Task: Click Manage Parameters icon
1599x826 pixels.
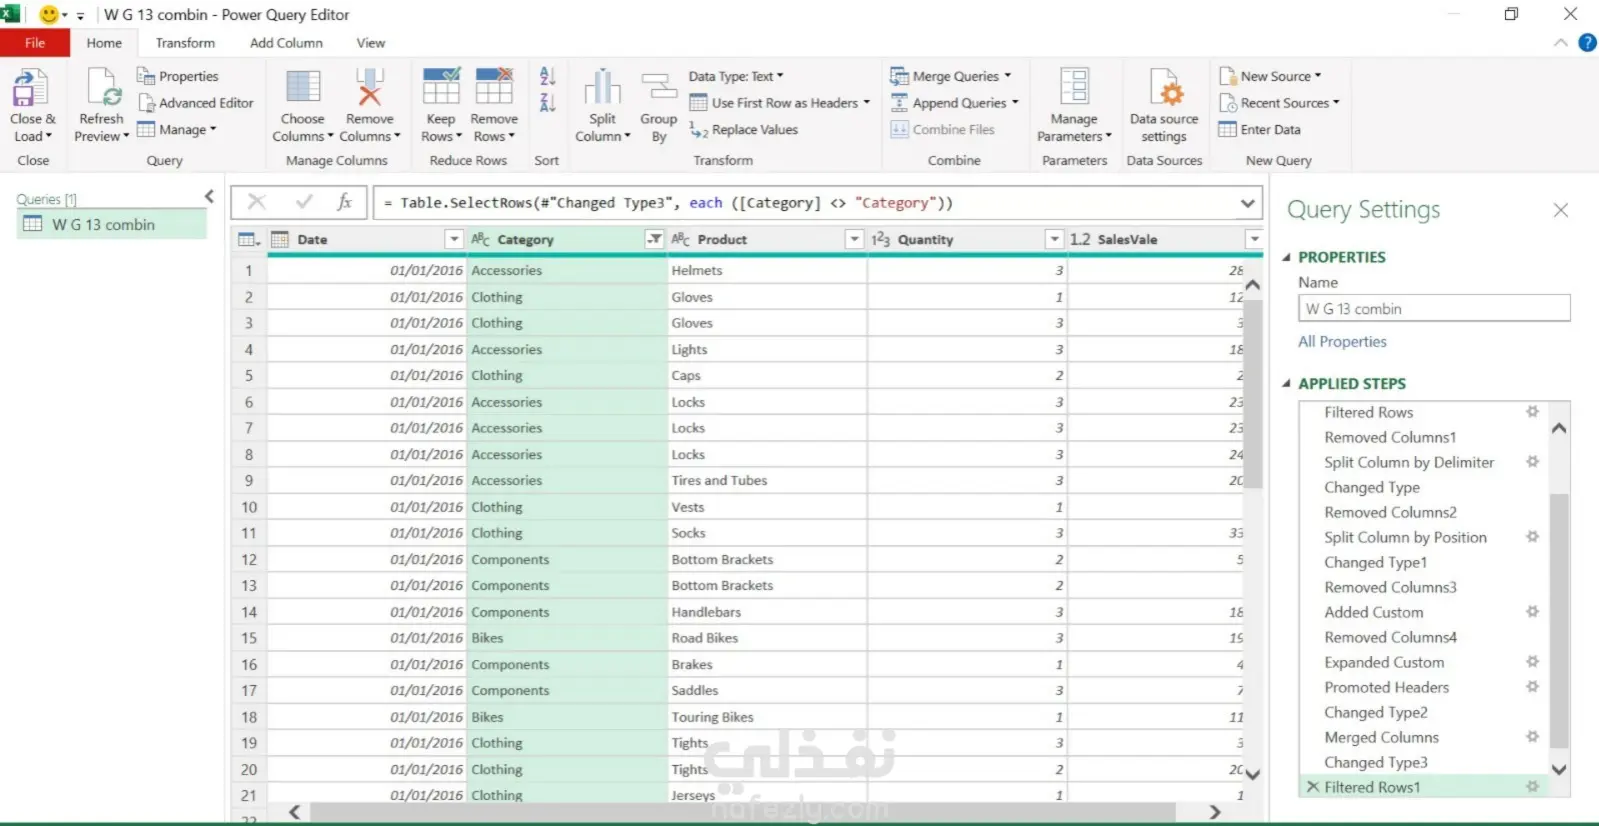Action: (1074, 87)
